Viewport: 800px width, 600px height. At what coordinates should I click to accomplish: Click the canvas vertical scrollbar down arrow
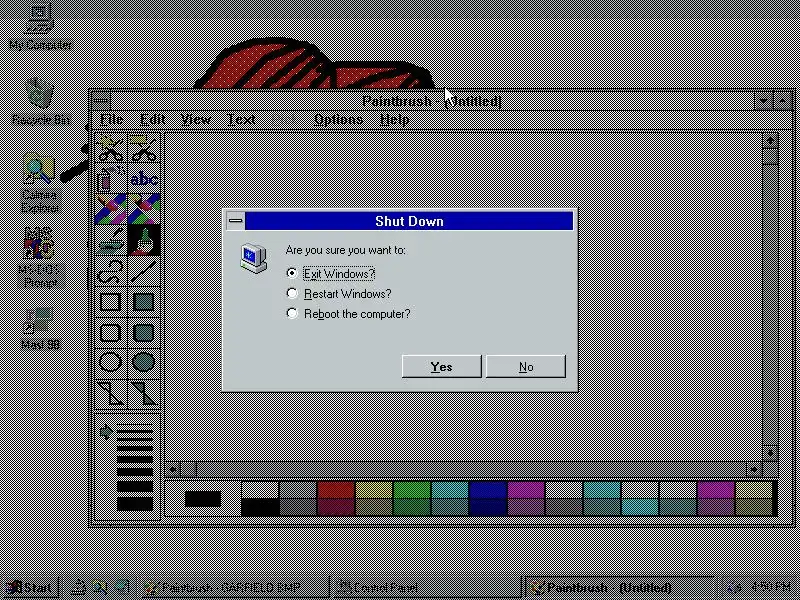[770, 453]
